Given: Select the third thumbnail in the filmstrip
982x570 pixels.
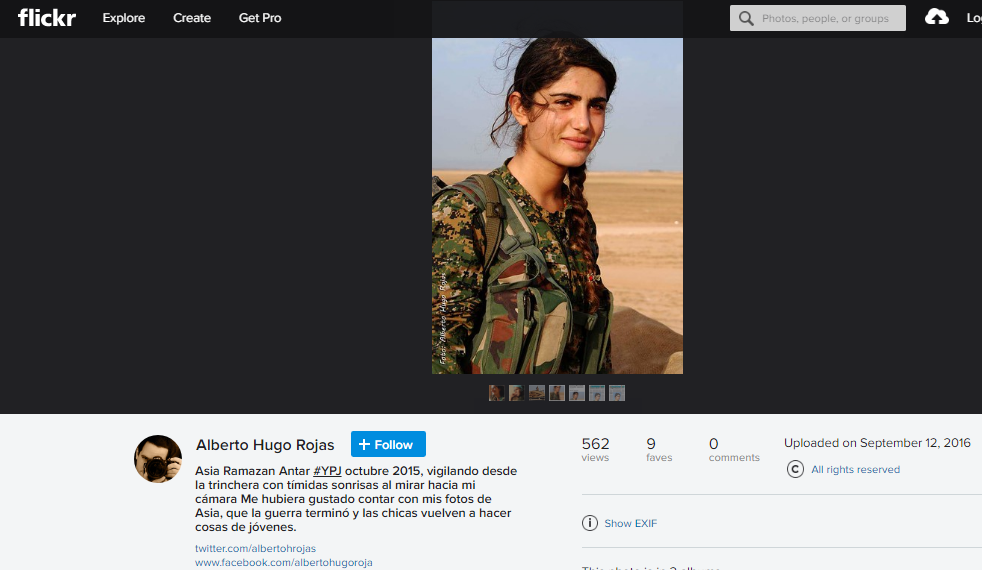Looking at the screenshot, I should [x=537, y=393].
